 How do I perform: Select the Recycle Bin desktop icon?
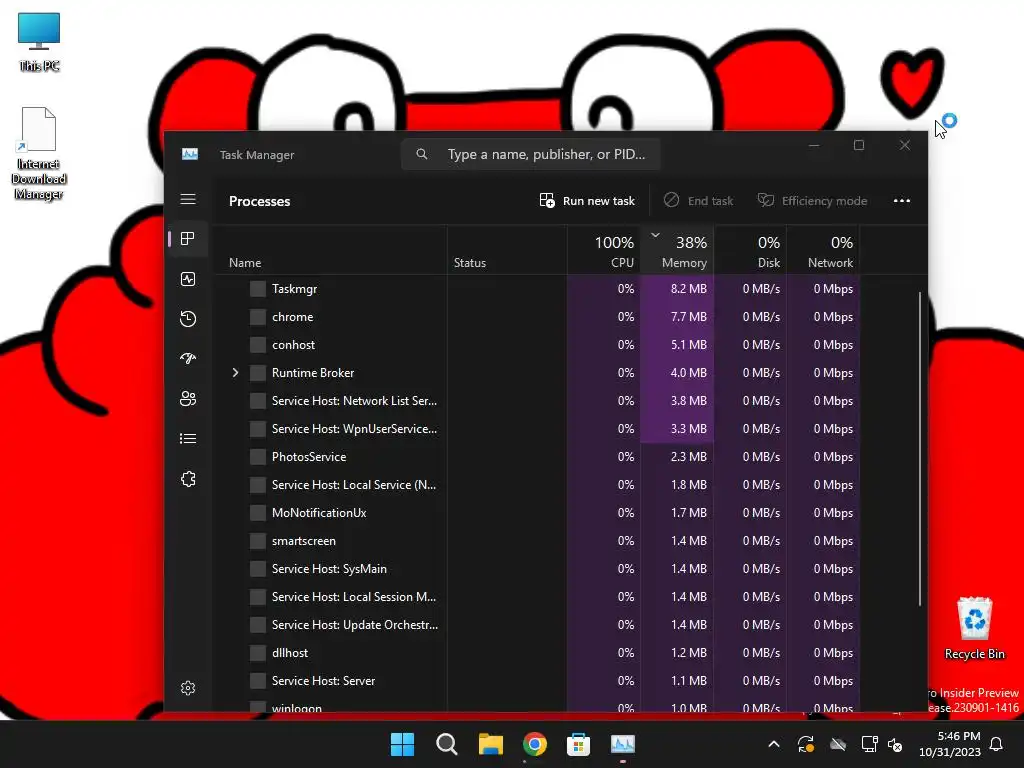pyautogui.click(x=974, y=628)
